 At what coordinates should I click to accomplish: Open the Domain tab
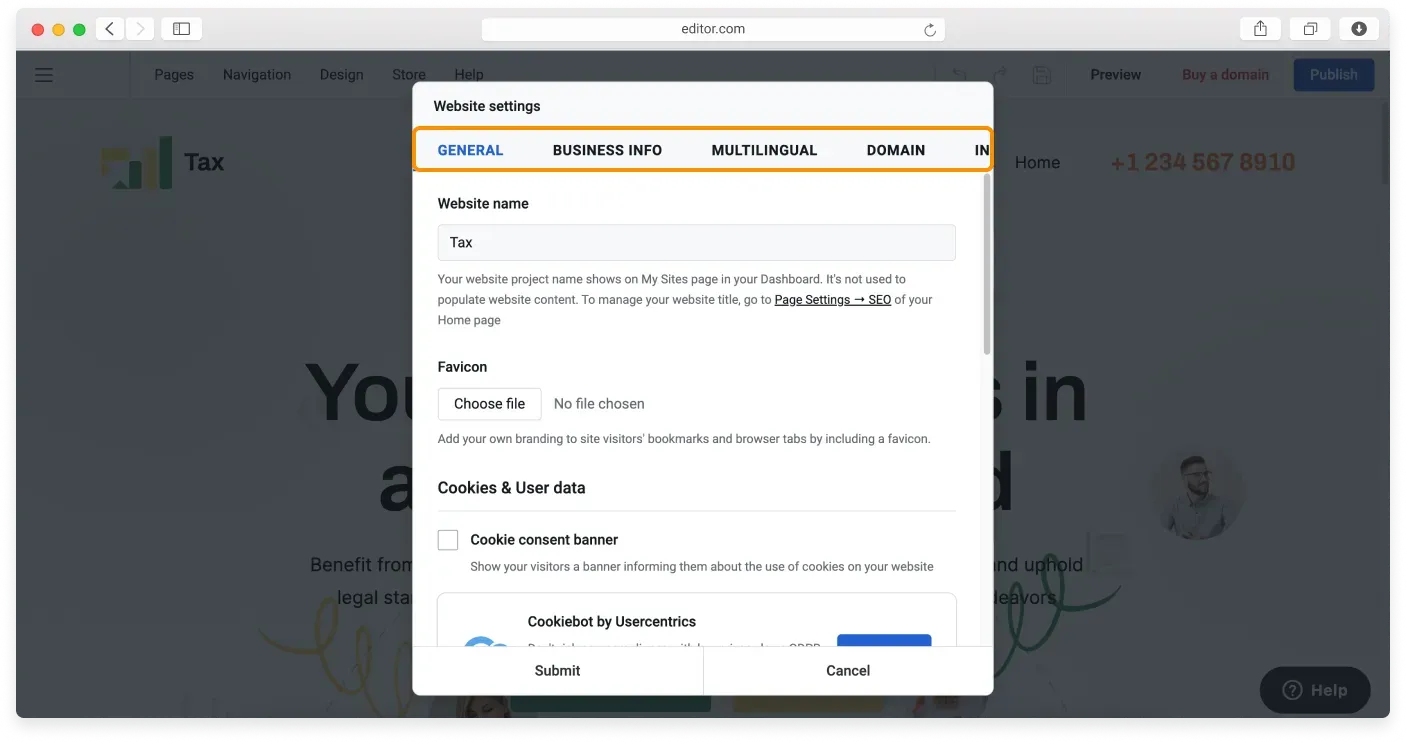click(x=896, y=150)
